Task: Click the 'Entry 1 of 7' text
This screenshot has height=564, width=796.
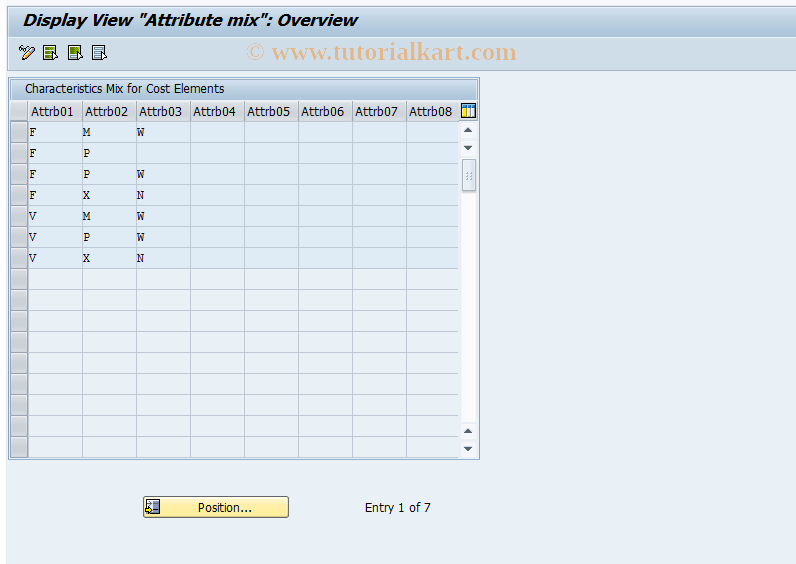Action: pyautogui.click(x=397, y=508)
